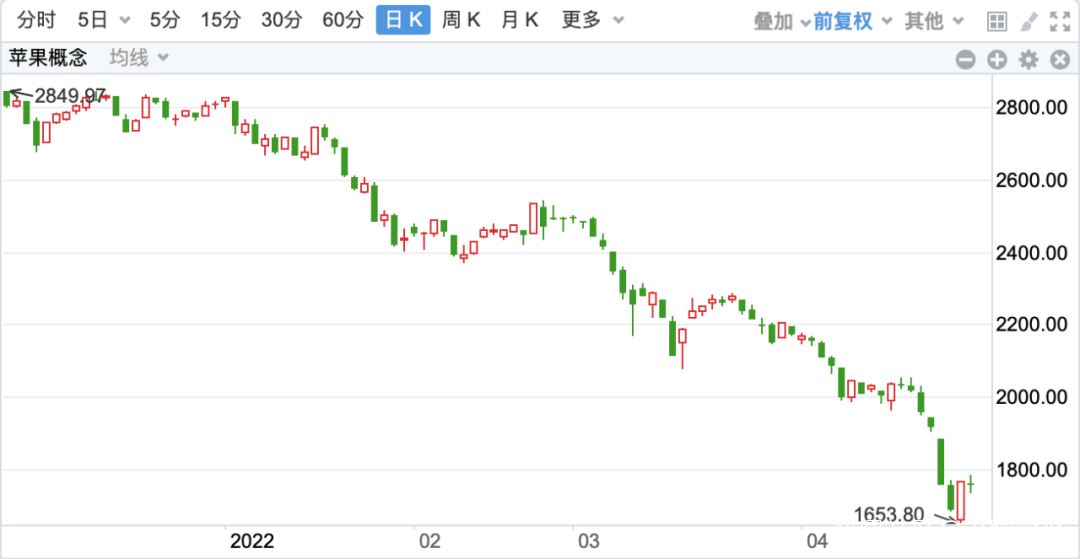Viewport: 1080px width, 559px height.
Task: Close the indicator bar with X icon
Action: [1060, 60]
